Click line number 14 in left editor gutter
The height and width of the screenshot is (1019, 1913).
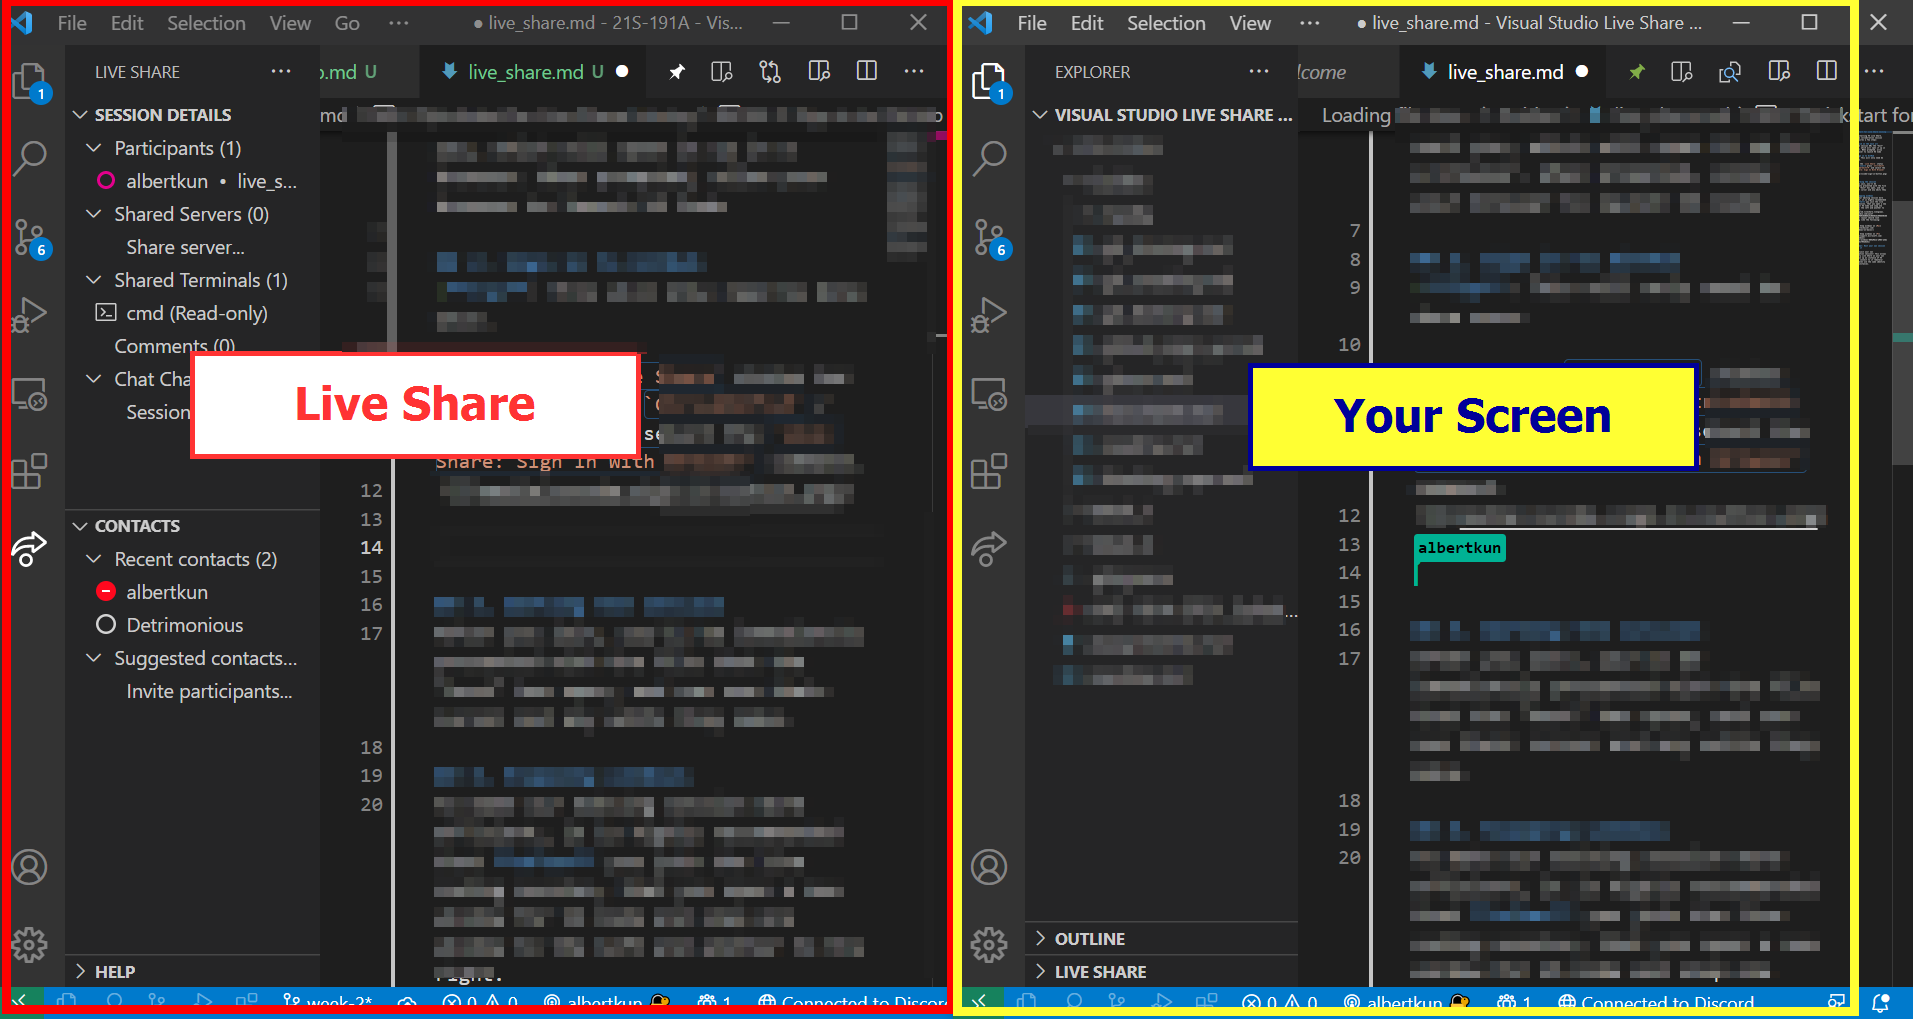371,547
